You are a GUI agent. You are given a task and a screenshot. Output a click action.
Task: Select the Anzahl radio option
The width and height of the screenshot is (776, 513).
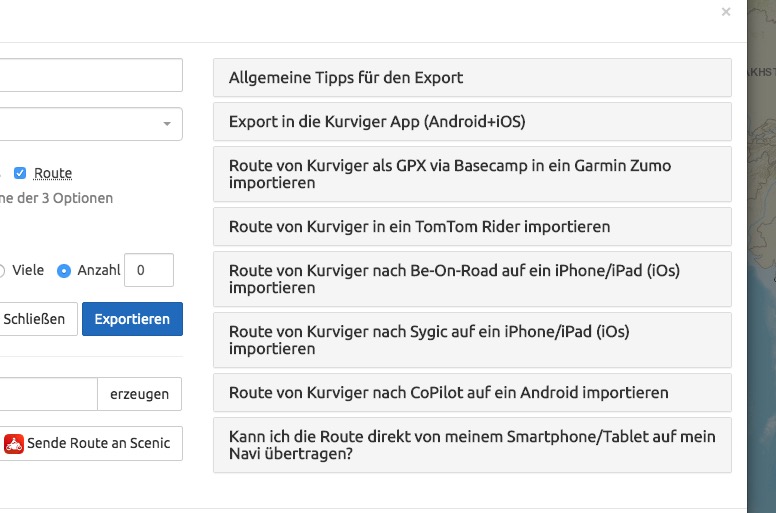click(64, 270)
